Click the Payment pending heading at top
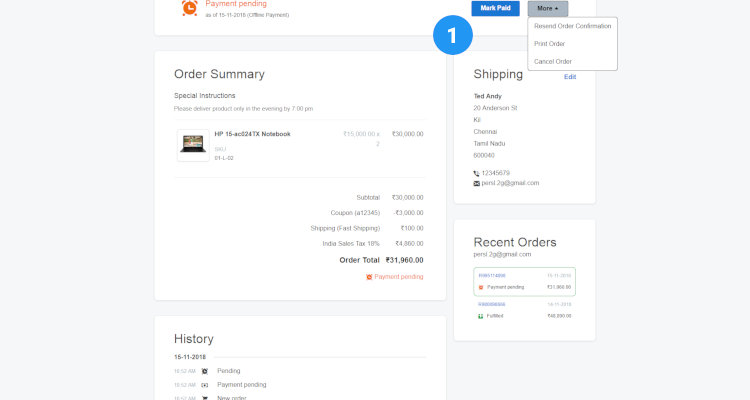 point(236,4)
